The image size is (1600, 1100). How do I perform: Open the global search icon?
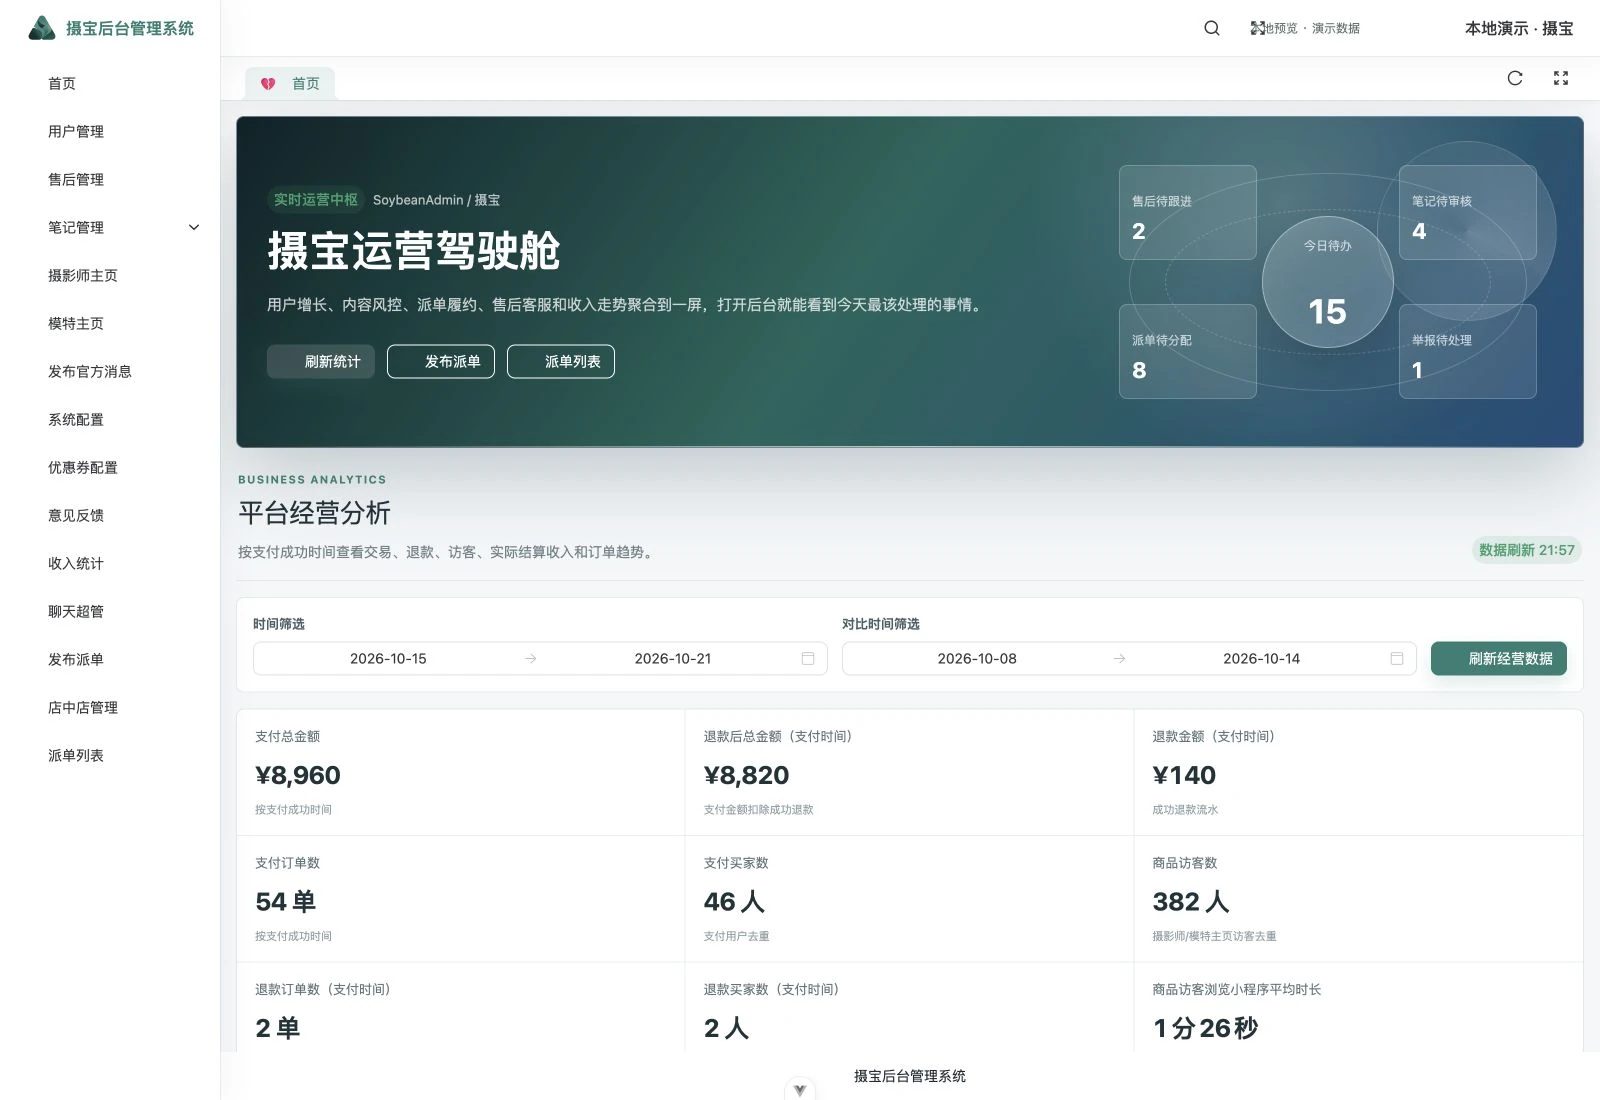pyautogui.click(x=1211, y=28)
